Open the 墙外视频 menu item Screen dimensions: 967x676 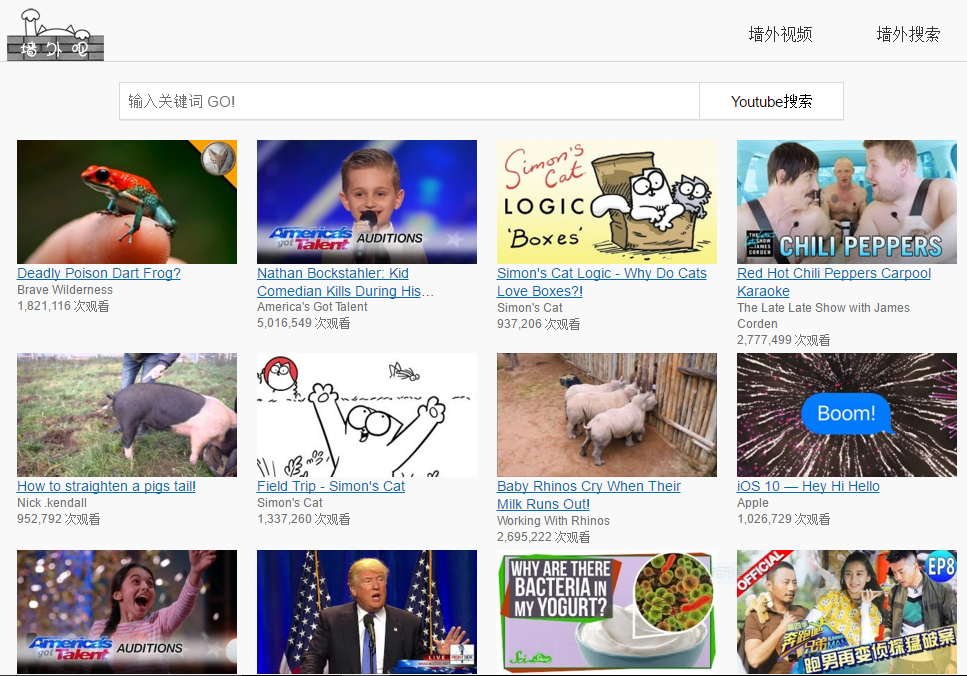780,34
